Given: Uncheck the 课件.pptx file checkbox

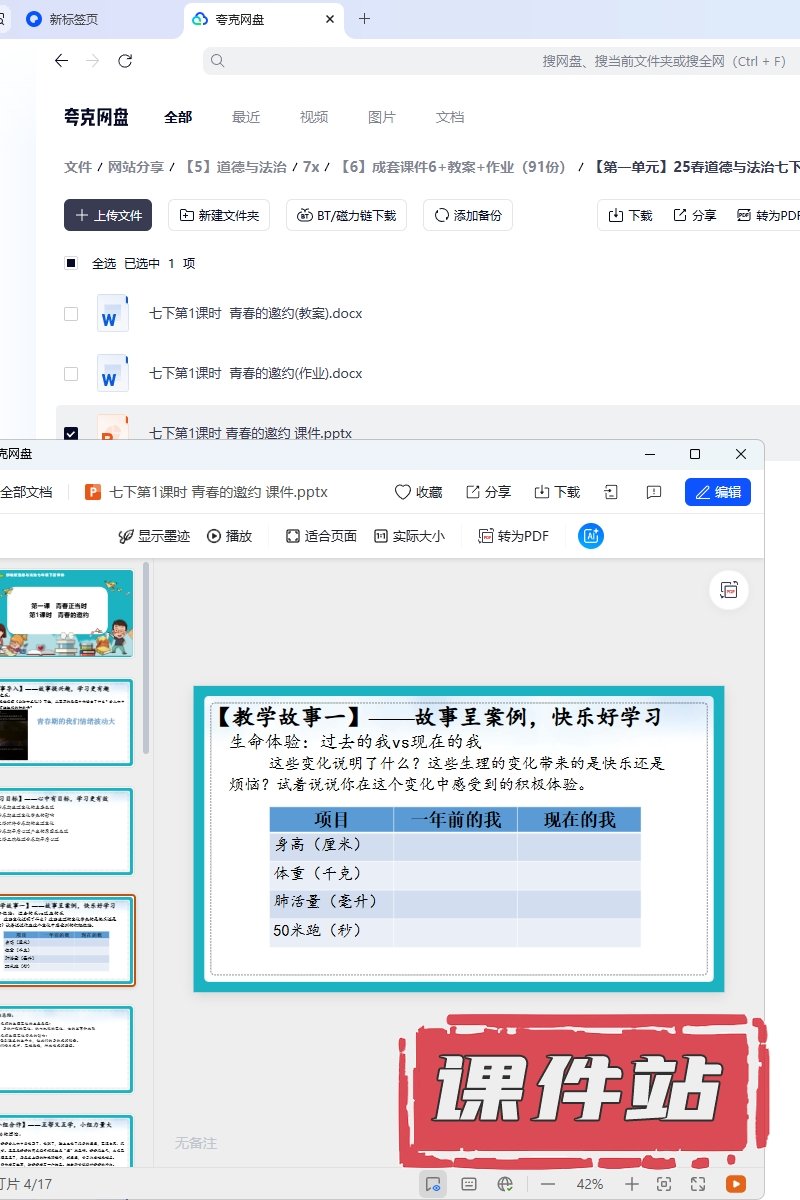Looking at the screenshot, I should 71,434.
